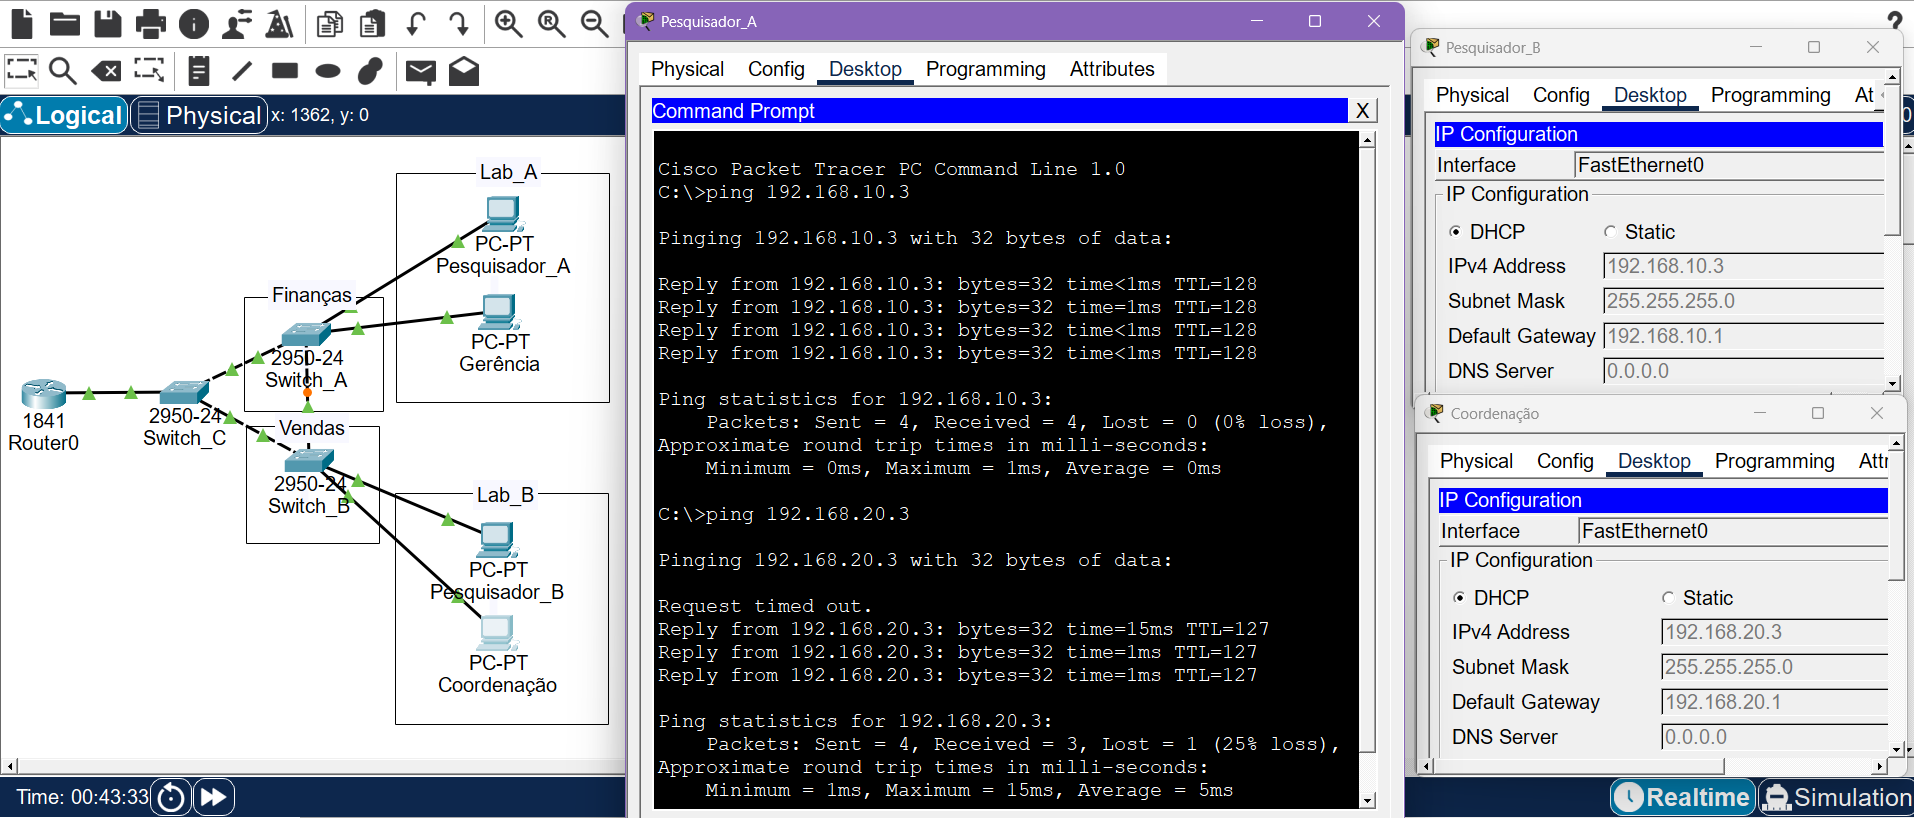Open the network information icon

point(194,23)
